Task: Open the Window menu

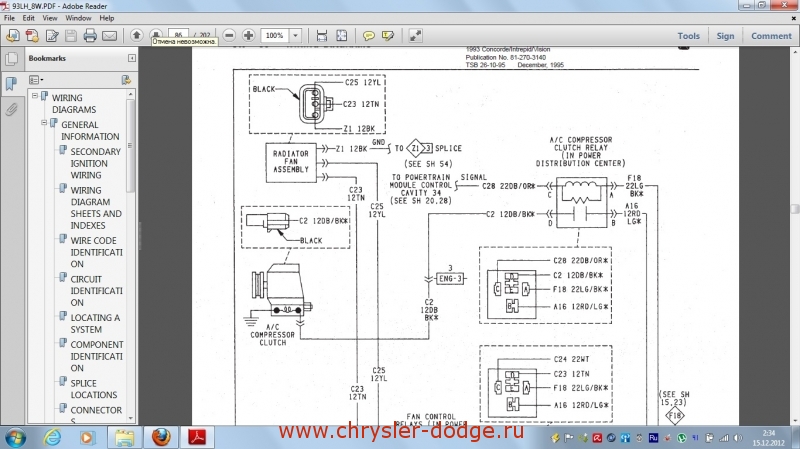Action: [78, 18]
